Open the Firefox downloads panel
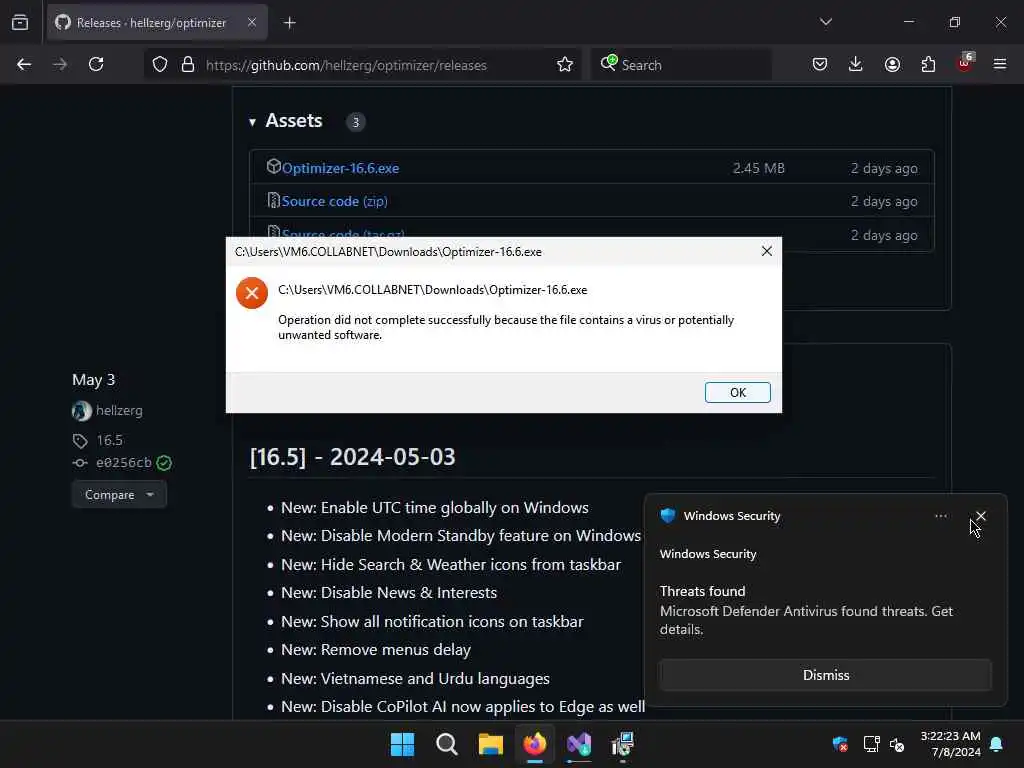This screenshot has height=768, width=1024. pos(856,65)
